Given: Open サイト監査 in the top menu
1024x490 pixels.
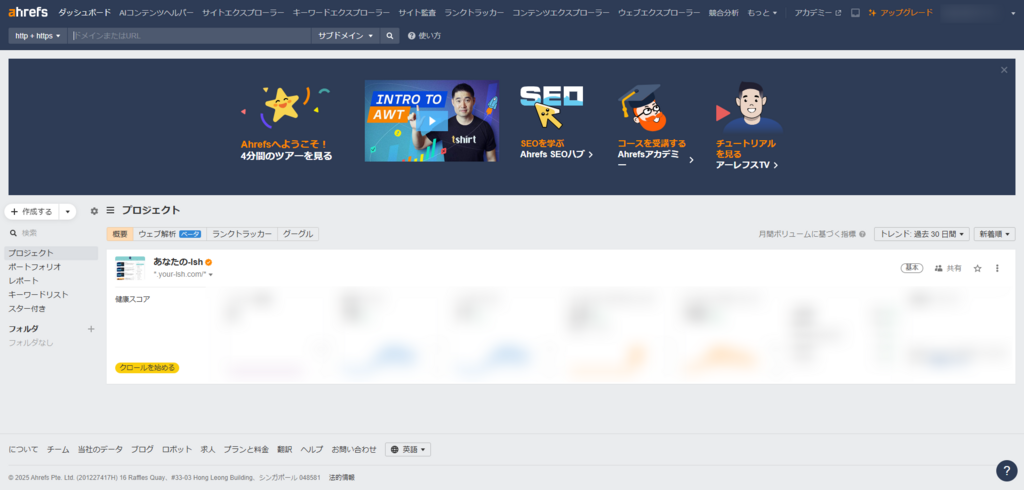Looking at the screenshot, I should tap(417, 12).
